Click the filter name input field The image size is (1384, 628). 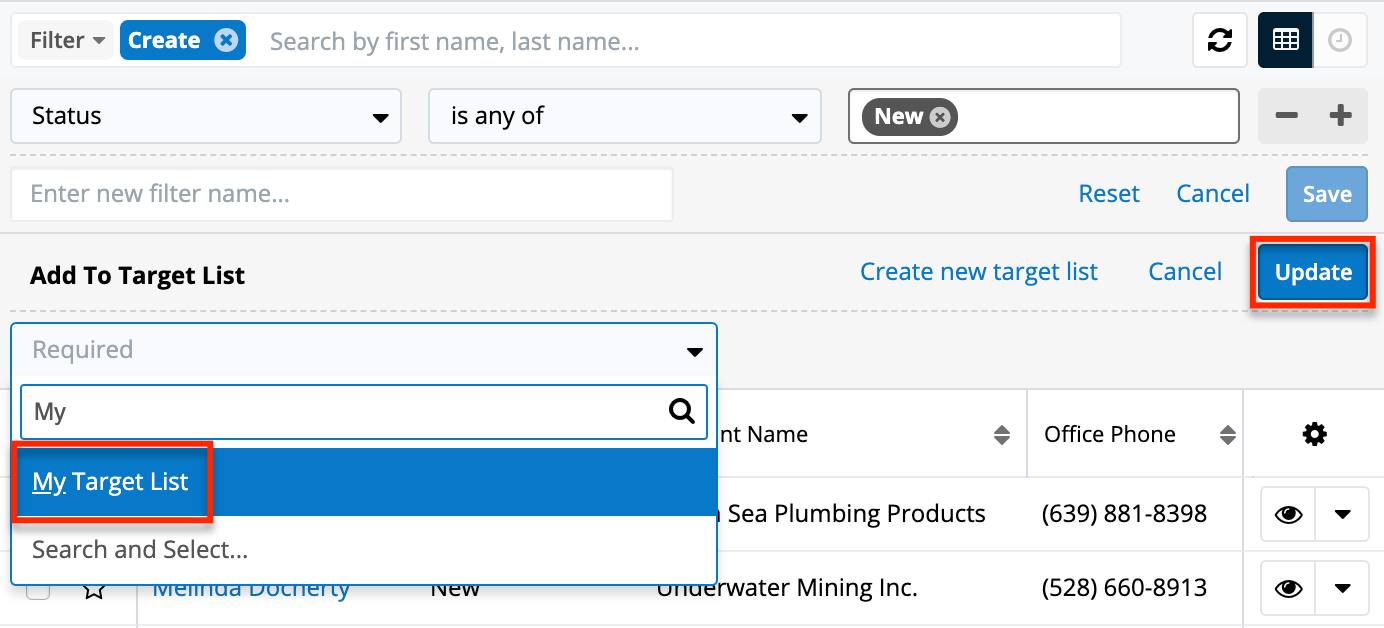point(341,194)
